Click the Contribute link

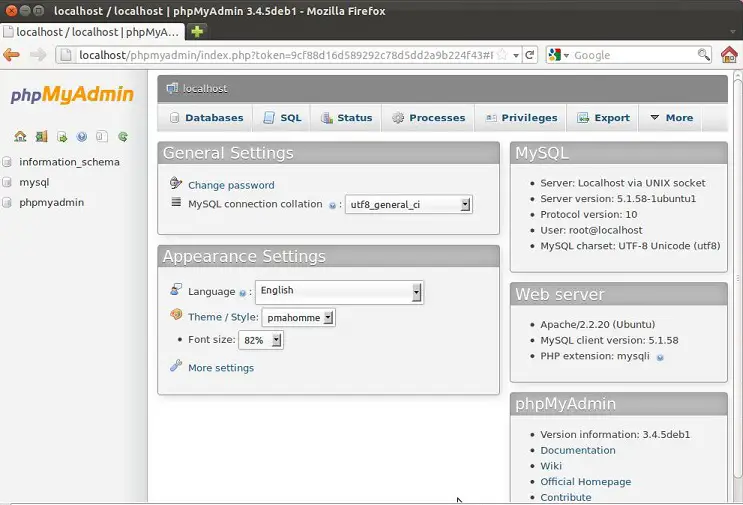(566, 497)
